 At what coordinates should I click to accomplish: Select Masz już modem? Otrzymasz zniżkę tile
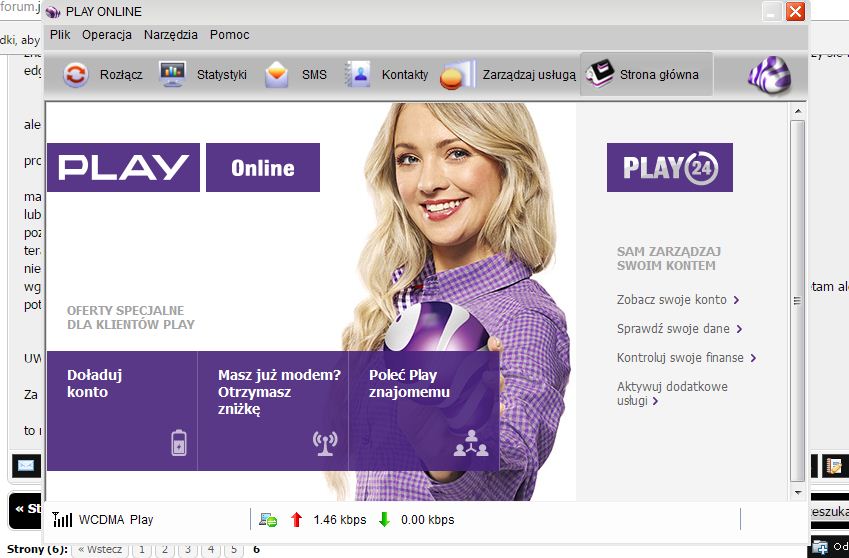coord(273,410)
